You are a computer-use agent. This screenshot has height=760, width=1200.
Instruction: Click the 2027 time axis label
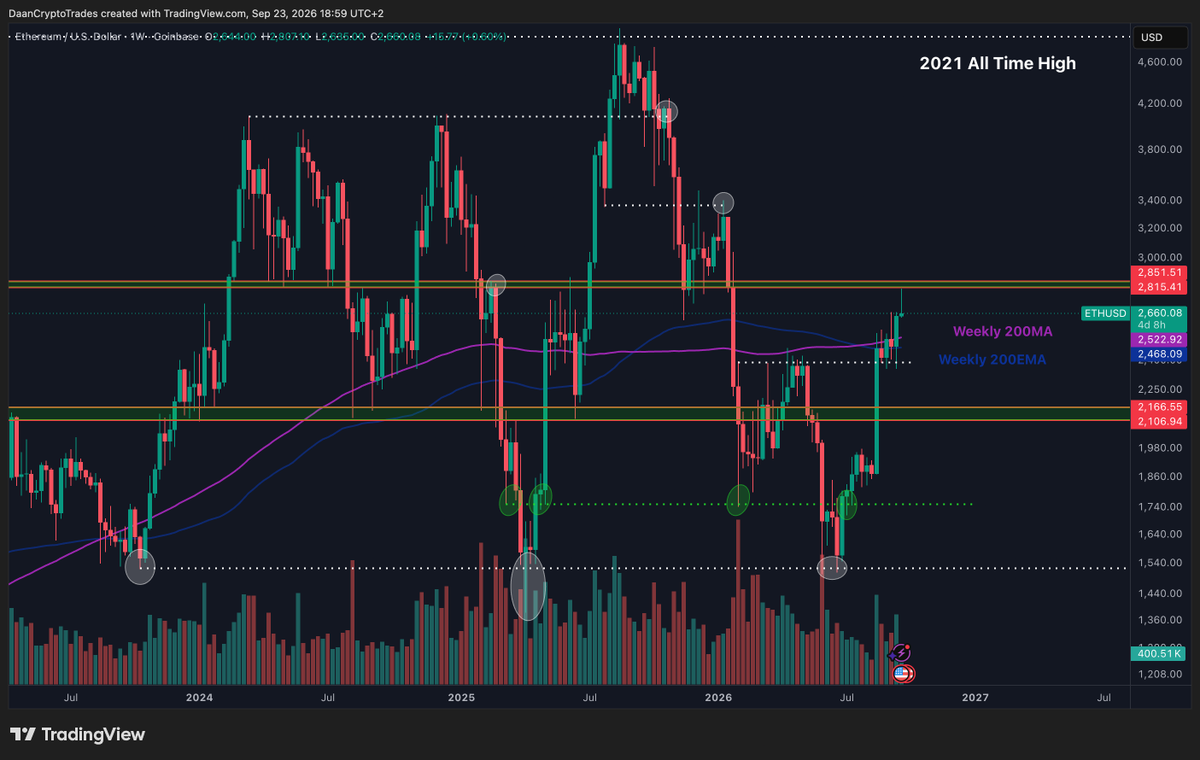[975, 696]
